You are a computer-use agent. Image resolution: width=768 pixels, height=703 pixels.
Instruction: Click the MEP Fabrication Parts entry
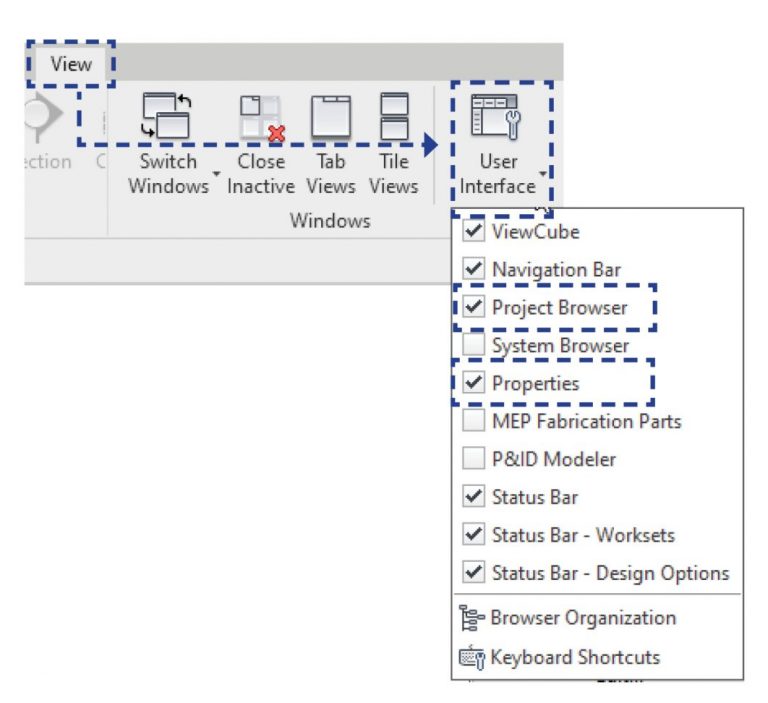coord(586,421)
